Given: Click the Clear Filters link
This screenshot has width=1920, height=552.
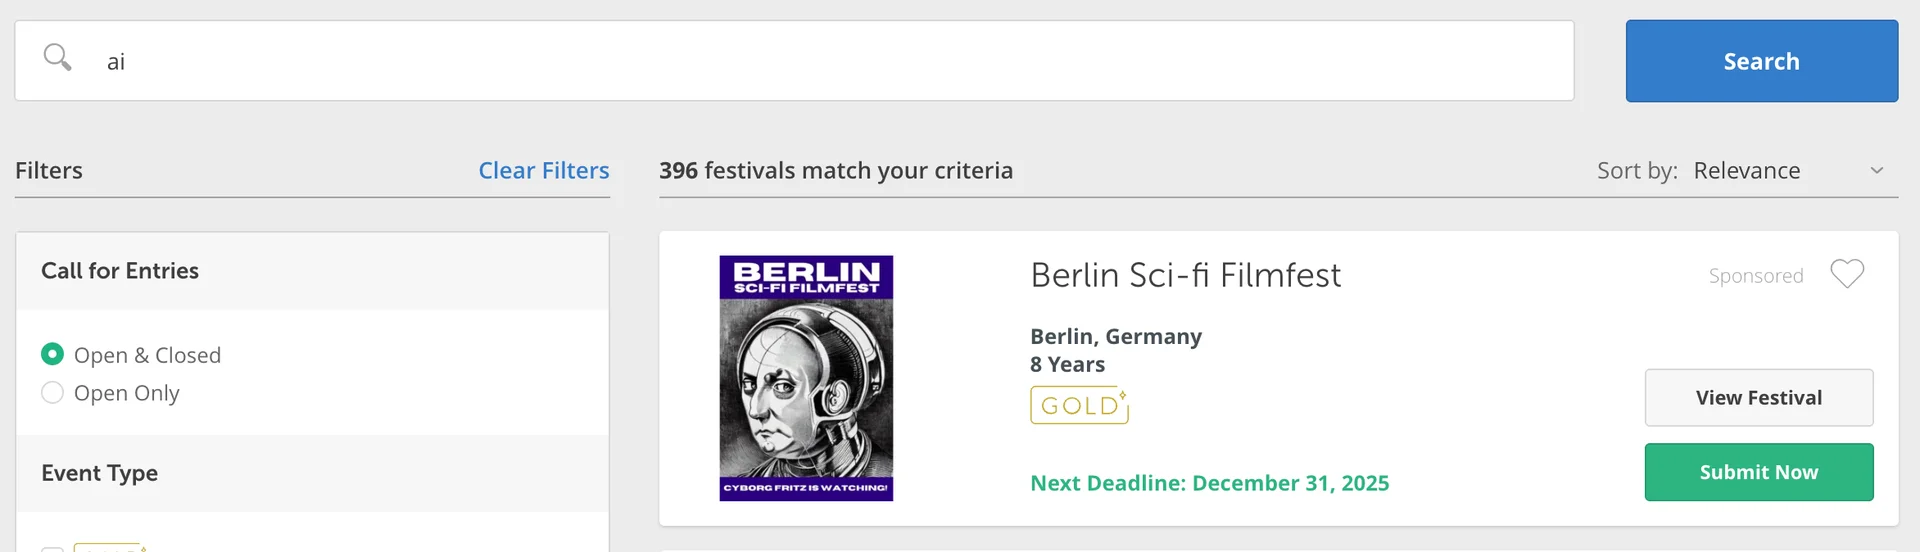Looking at the screenshot, I should (543, 171).
